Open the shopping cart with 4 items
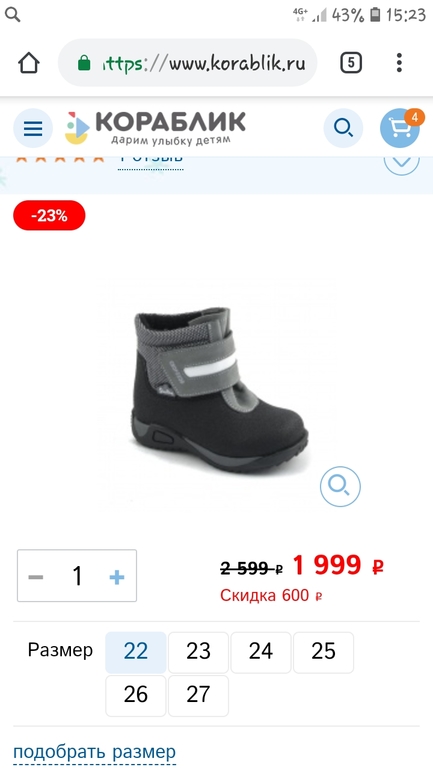Screen dimensions: 433x770 click(x=400, y=128)
